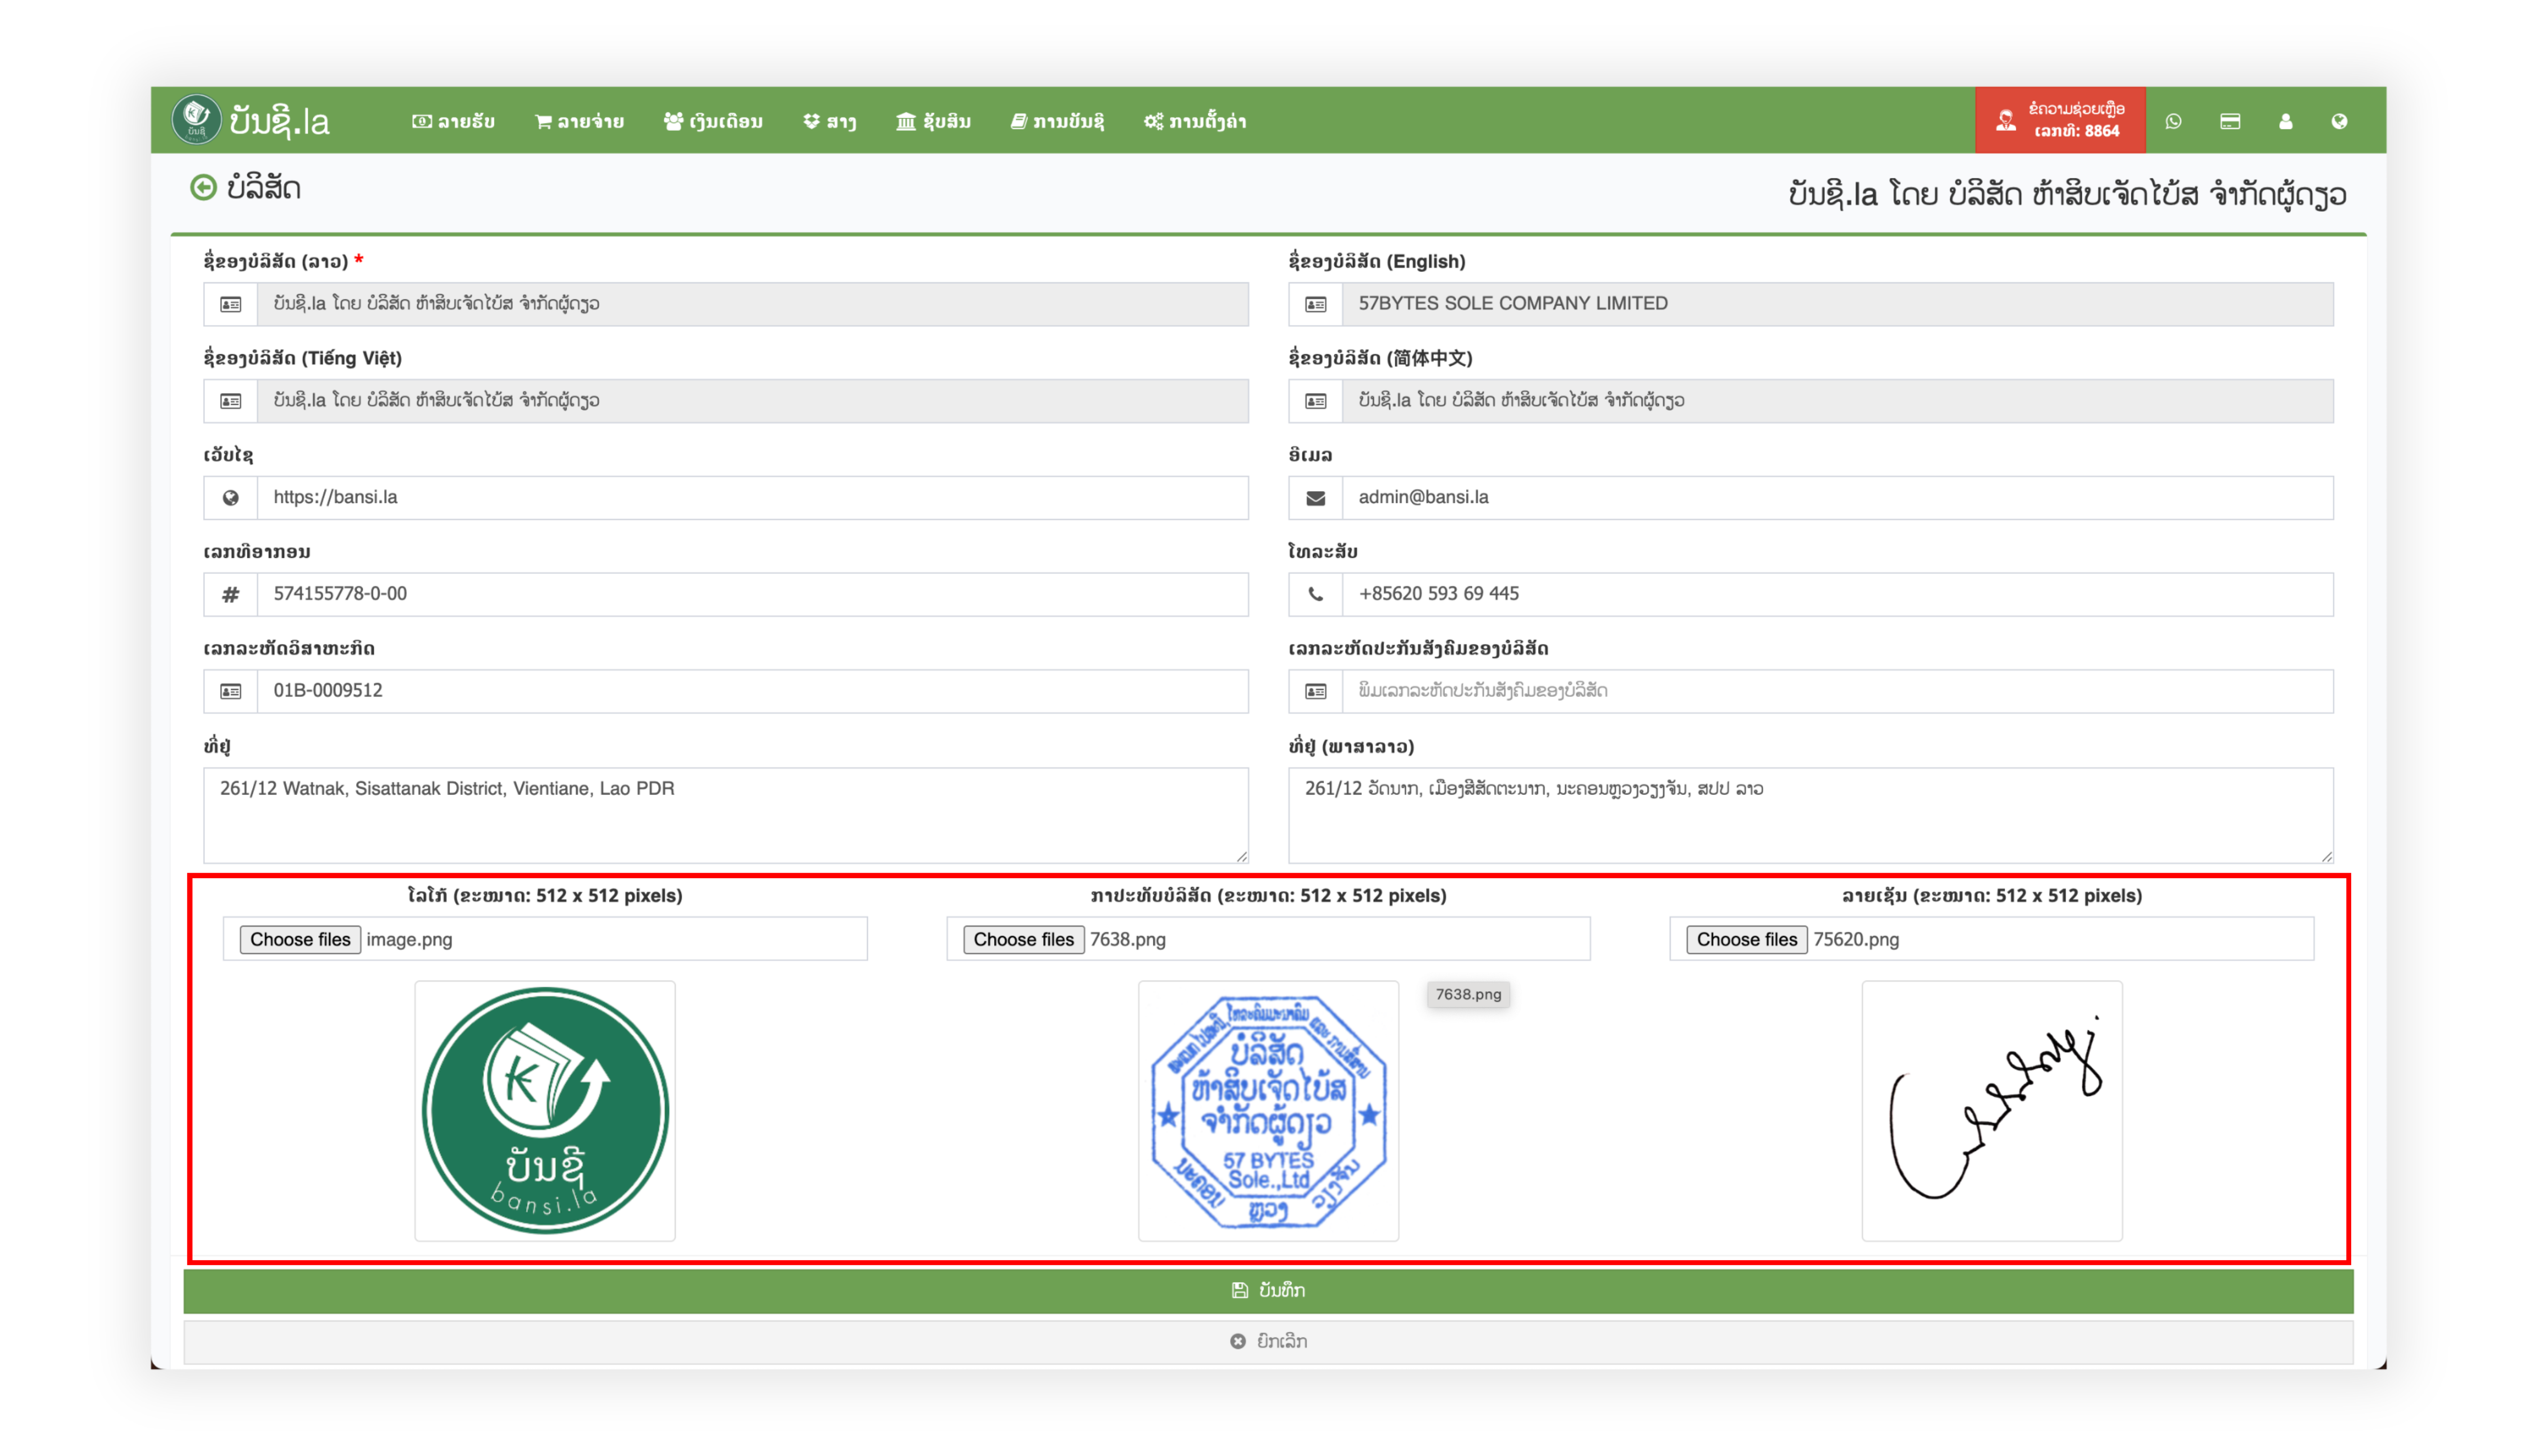The height and width of the screenshot is (1456, 2539).
Task: Click the ID card icon beside 01B-0009512 field
Action: (231, 691)
